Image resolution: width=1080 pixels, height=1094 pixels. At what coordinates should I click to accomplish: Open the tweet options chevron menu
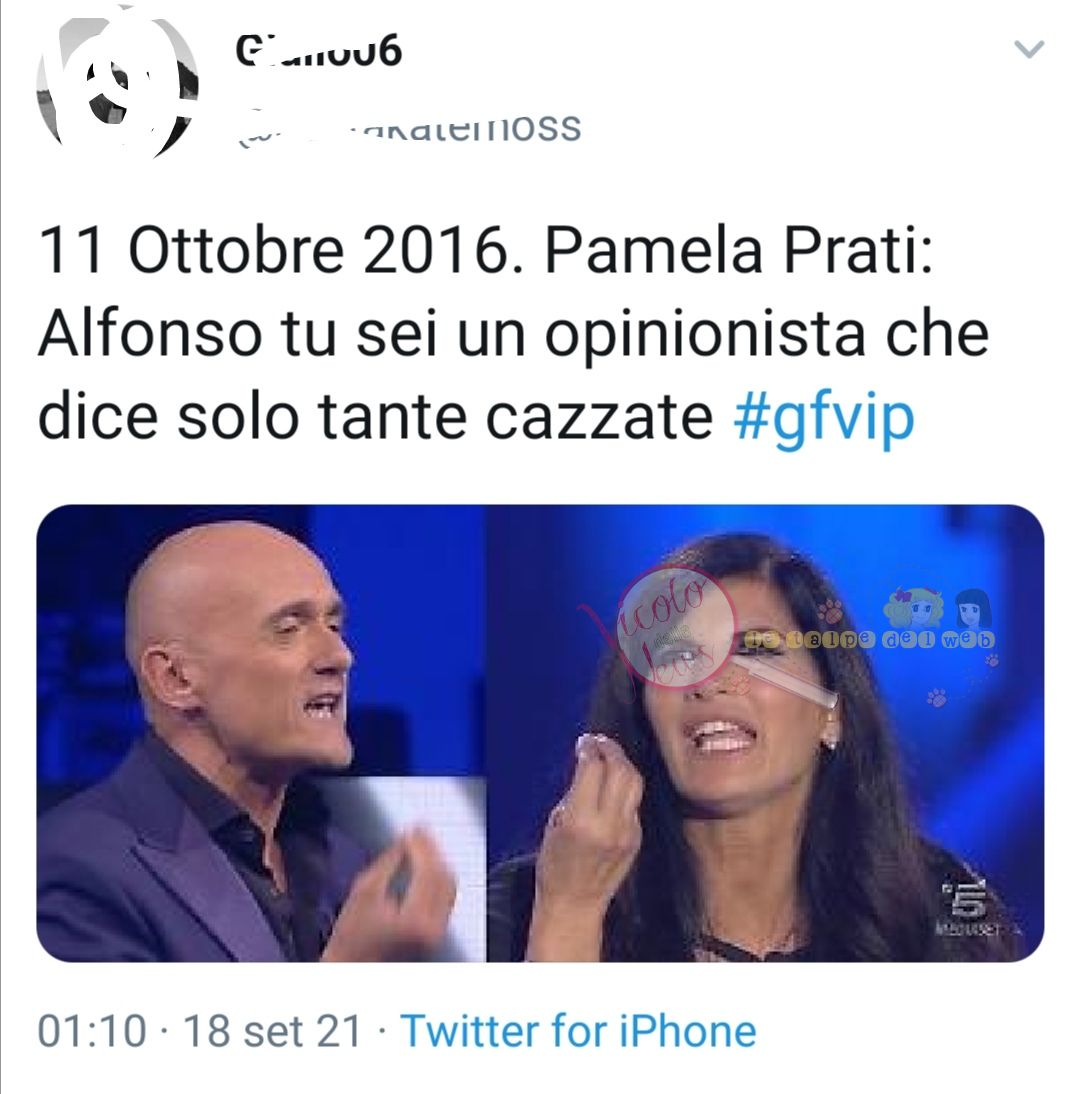click(1028, 49)
